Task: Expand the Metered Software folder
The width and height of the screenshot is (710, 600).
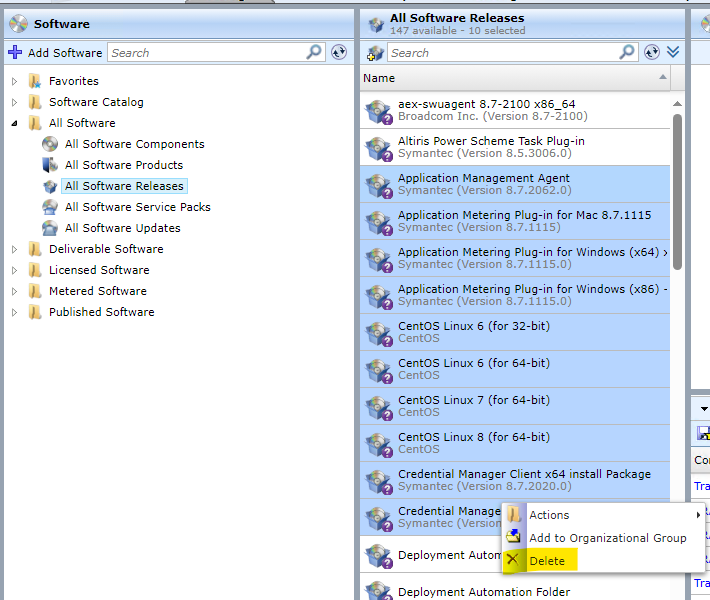Action: click(14, 291)
